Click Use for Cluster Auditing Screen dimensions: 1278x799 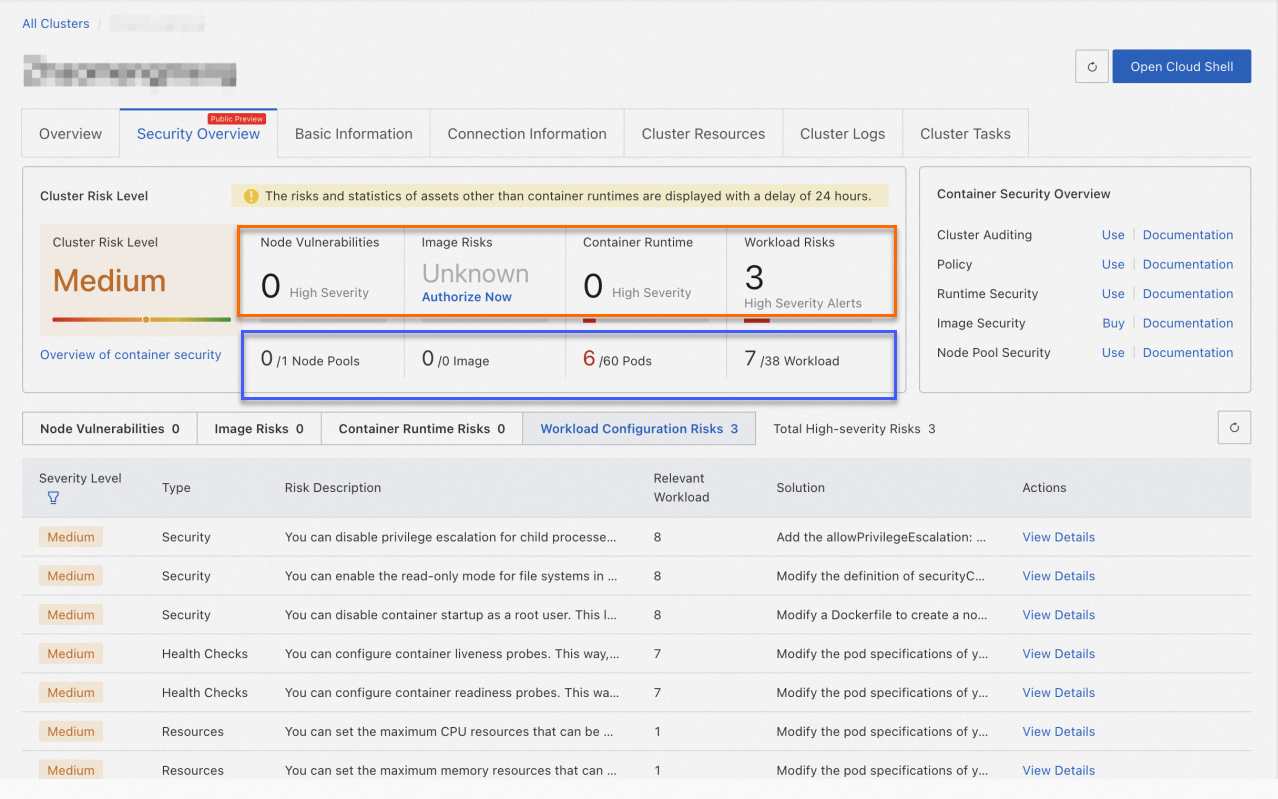tap(1113, 235)
